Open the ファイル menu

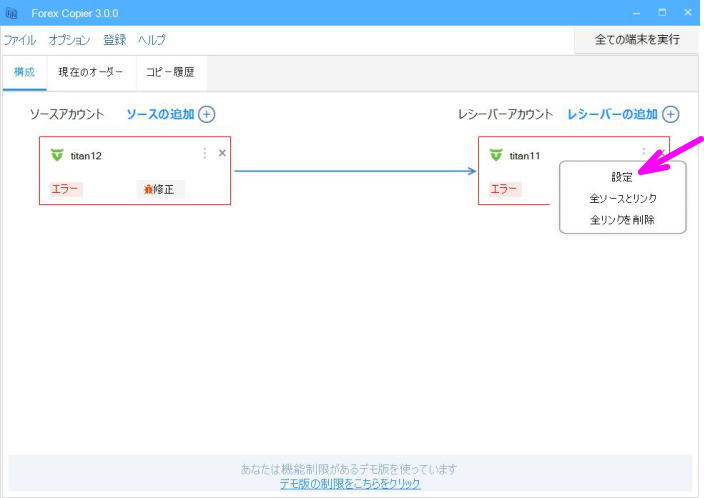click(20, 40)
